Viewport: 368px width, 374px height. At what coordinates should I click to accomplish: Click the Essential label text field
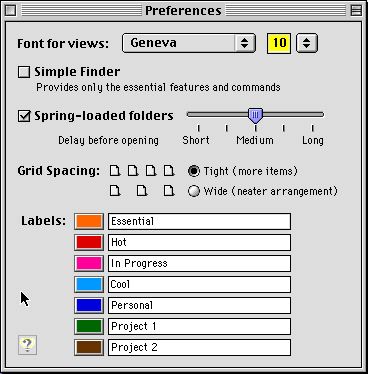[x=199, y=221]
